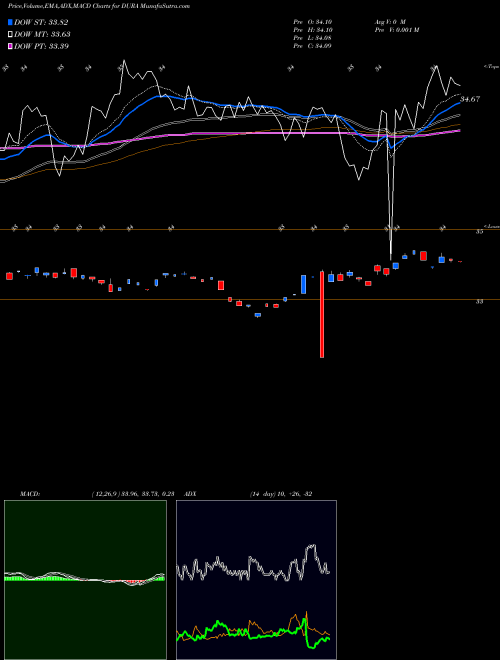Click the long red candlestick with deep wick

tap(322, 314)
